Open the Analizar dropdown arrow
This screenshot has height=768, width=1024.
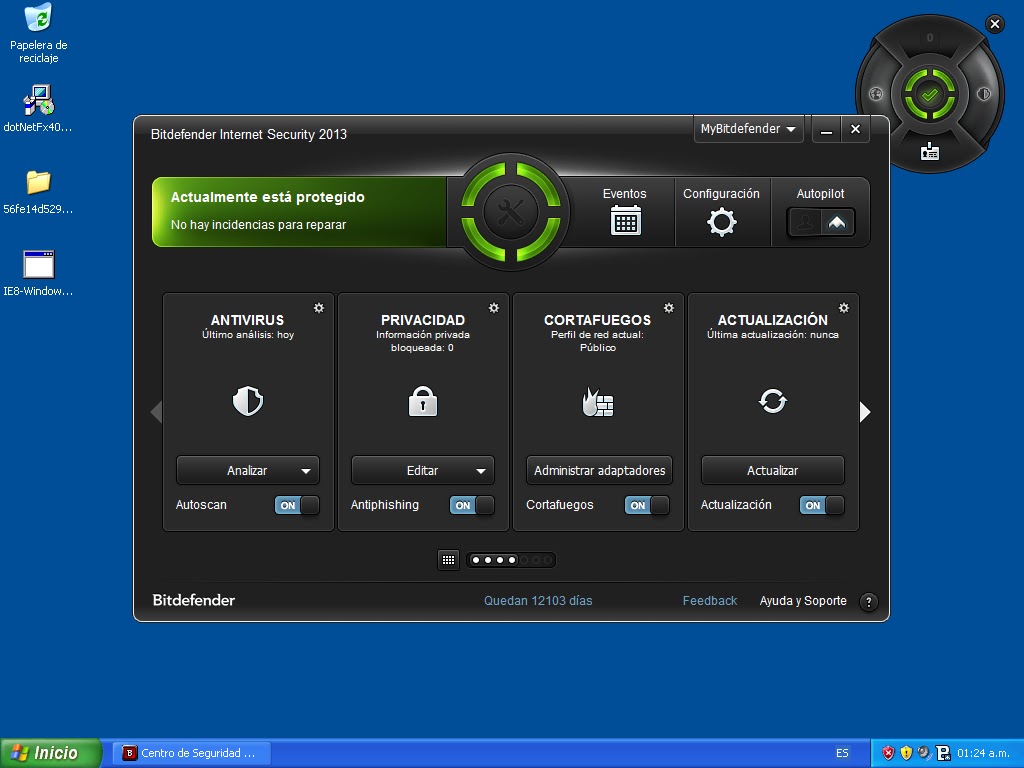tap(306, 471)
